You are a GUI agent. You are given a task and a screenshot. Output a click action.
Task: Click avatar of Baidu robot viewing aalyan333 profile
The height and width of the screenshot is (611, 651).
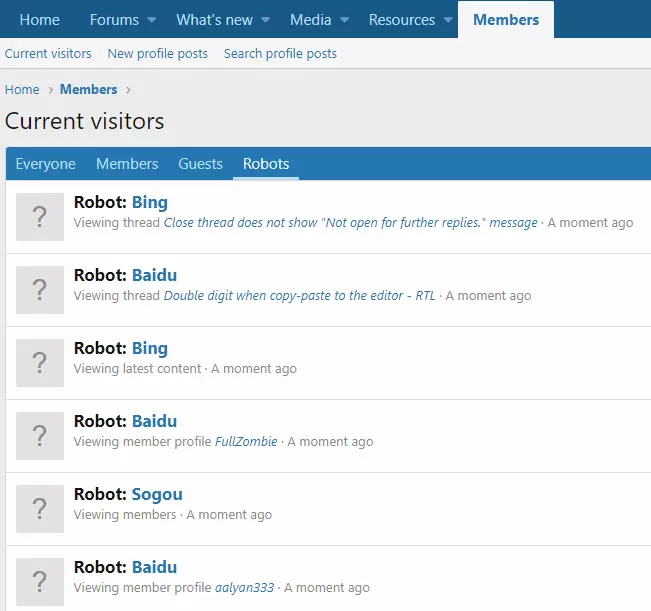coord(40,582)
